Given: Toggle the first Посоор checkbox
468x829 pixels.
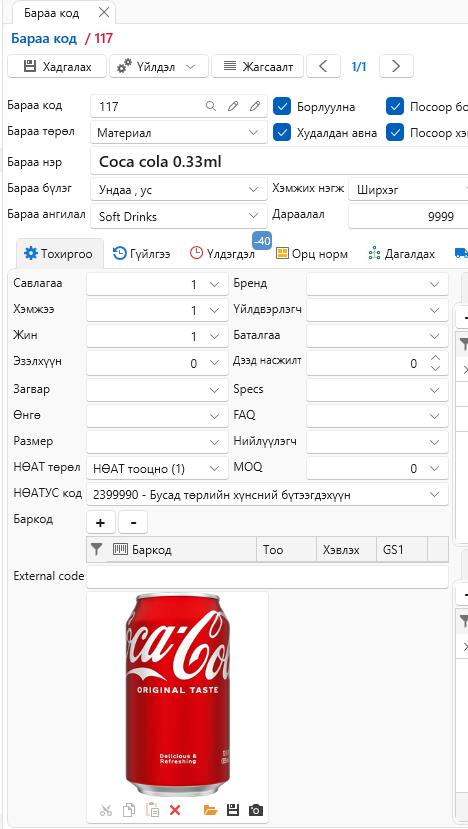Looking at the screenshot, I should [395, 106].
